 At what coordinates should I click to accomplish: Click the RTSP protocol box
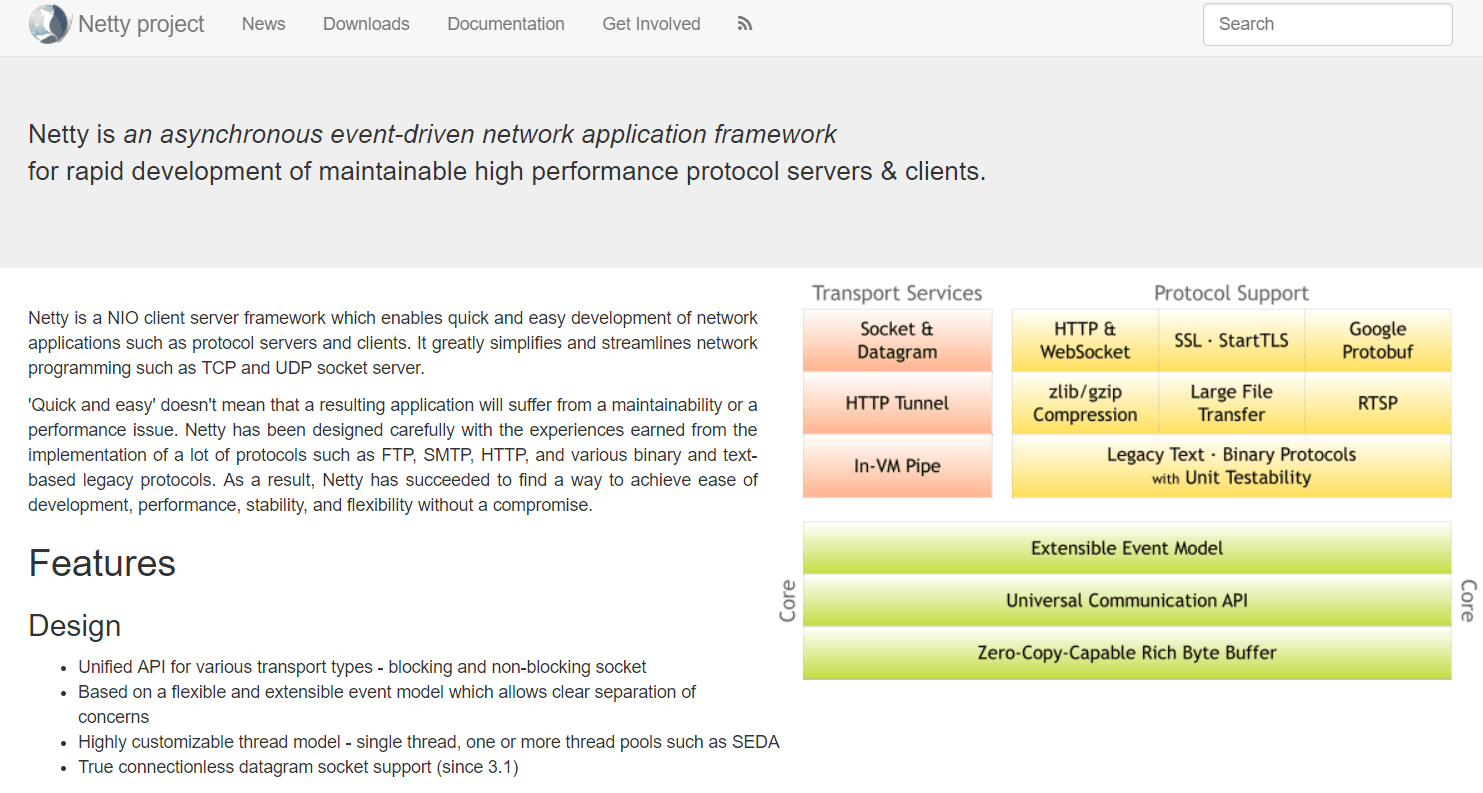1378,403
